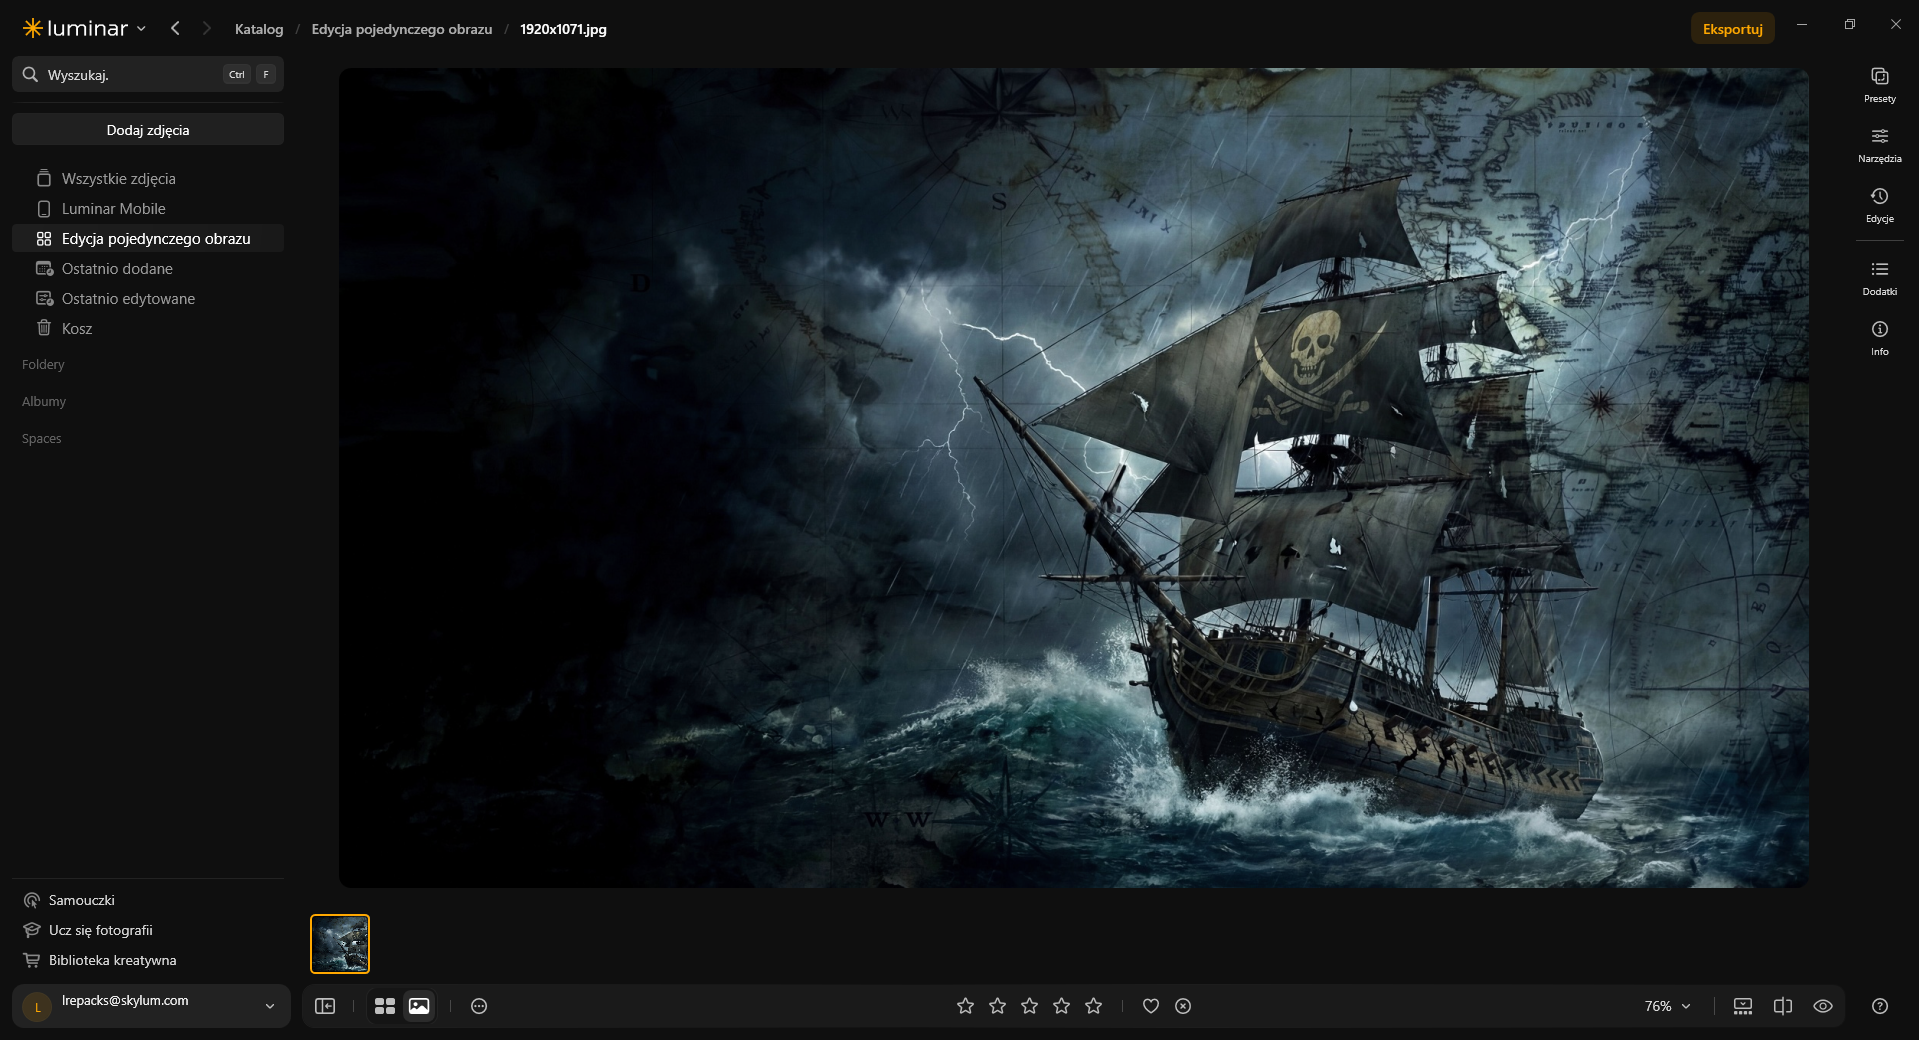Screen dimensions: 1919x1040
Task: Expand the Albumy section
Action: pos(44,402)
